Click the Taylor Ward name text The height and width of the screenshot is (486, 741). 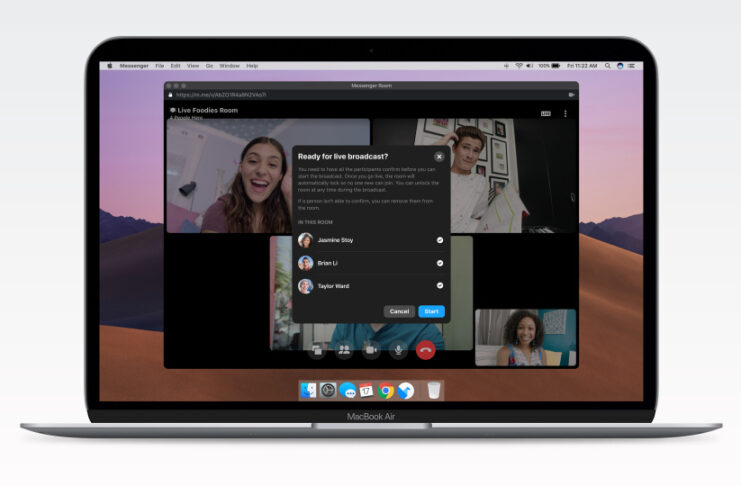(333, 286)
